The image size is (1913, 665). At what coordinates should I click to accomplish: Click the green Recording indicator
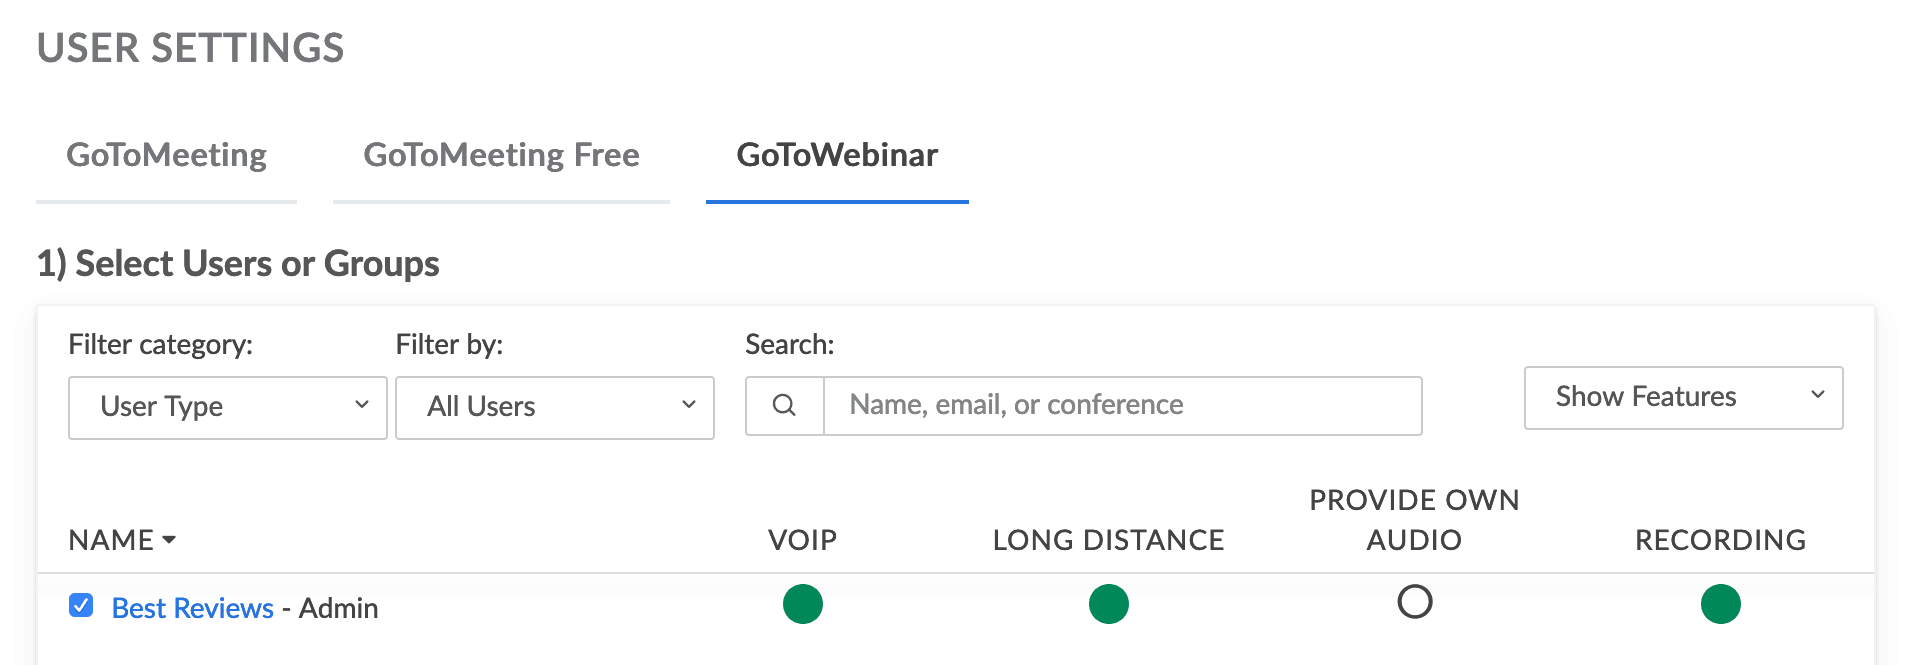(1719, 604)
